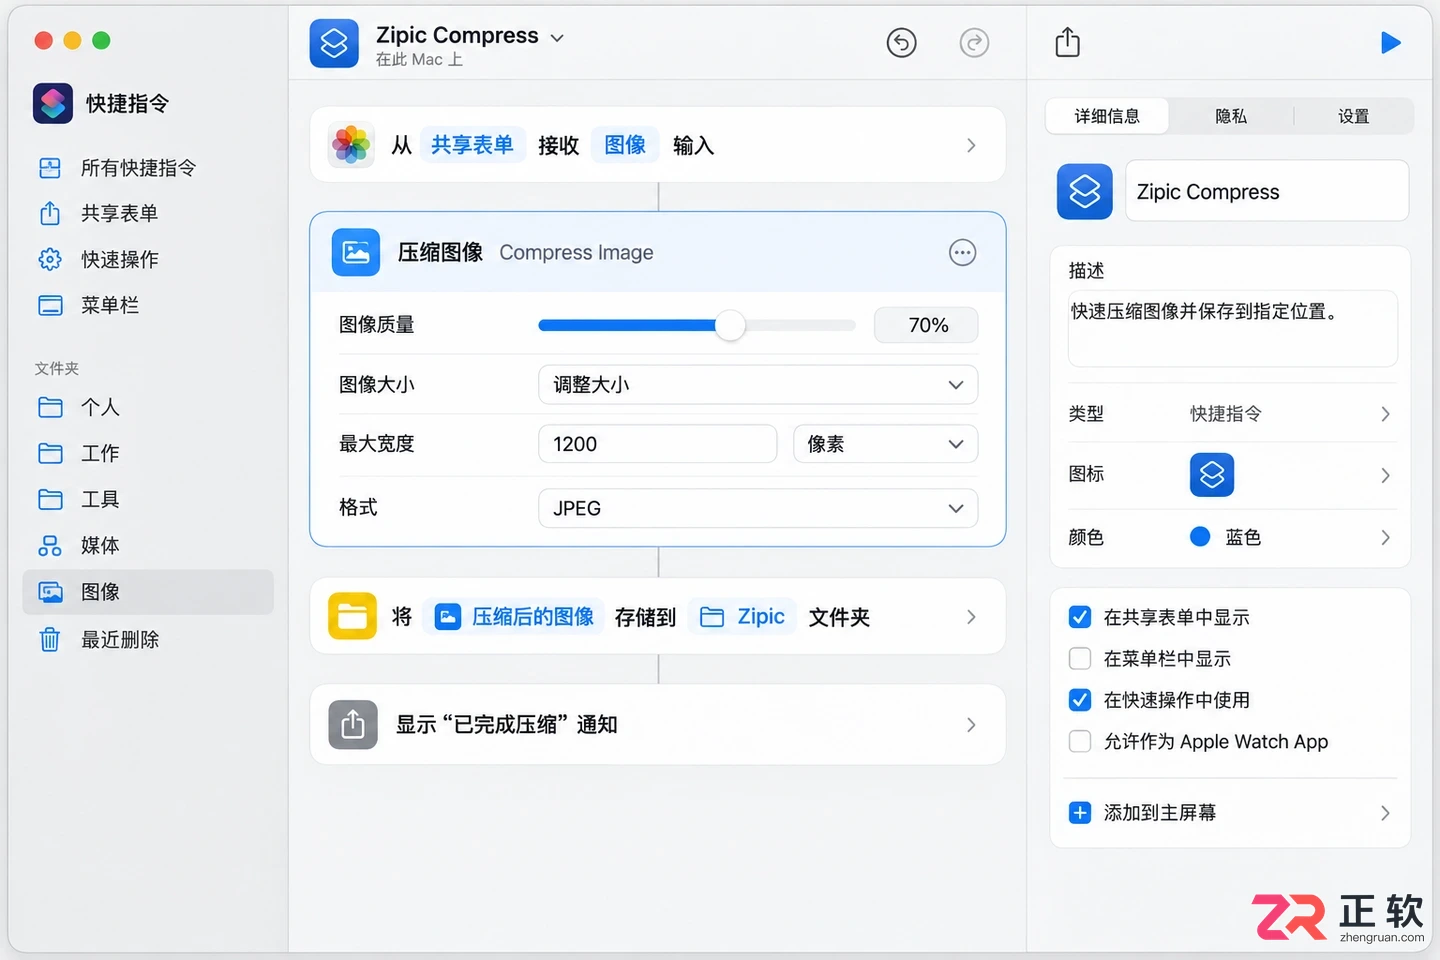1440x960 pixels.
Task: Open the 个人 folder
Action: pyautogui.click(x=148, y=407)
